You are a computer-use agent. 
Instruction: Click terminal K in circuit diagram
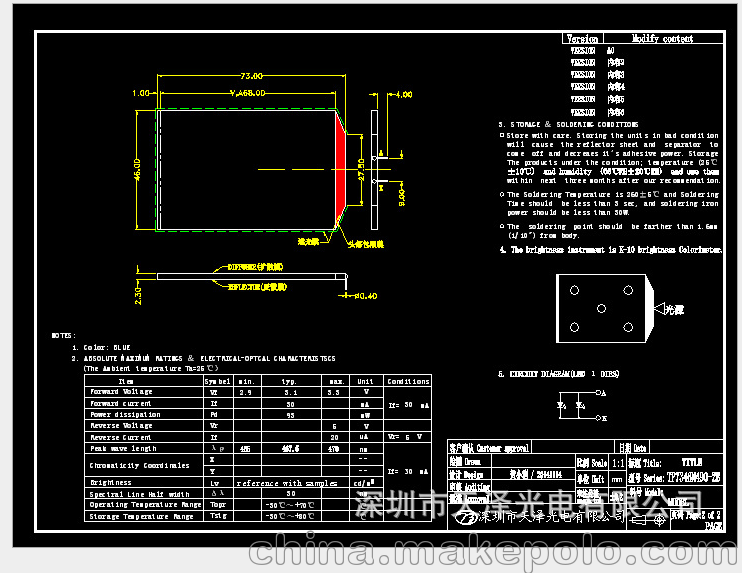click(x=601, y=418)
